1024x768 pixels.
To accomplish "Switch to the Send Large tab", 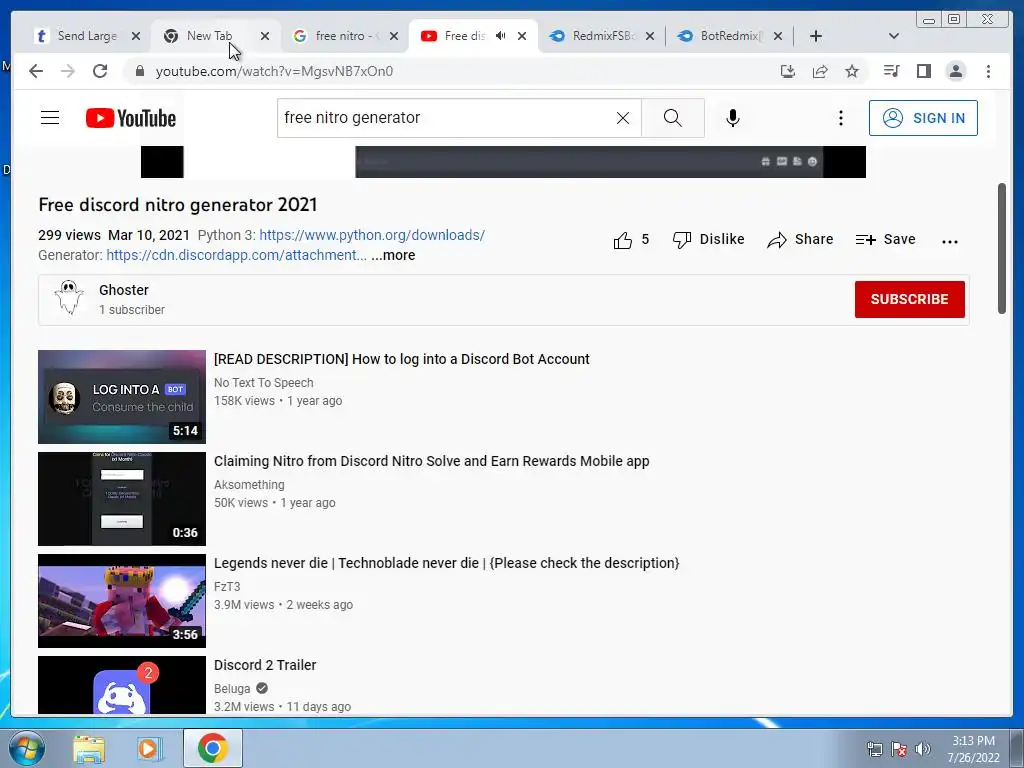I will 87,36.
